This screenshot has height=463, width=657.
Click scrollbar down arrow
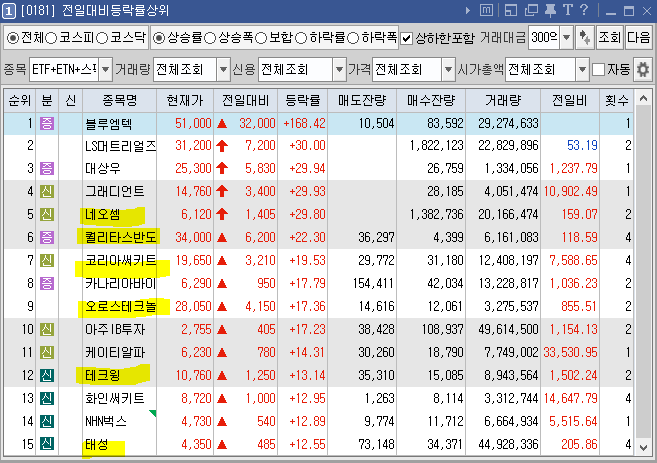pyautogui.click(x=643, y=447)
